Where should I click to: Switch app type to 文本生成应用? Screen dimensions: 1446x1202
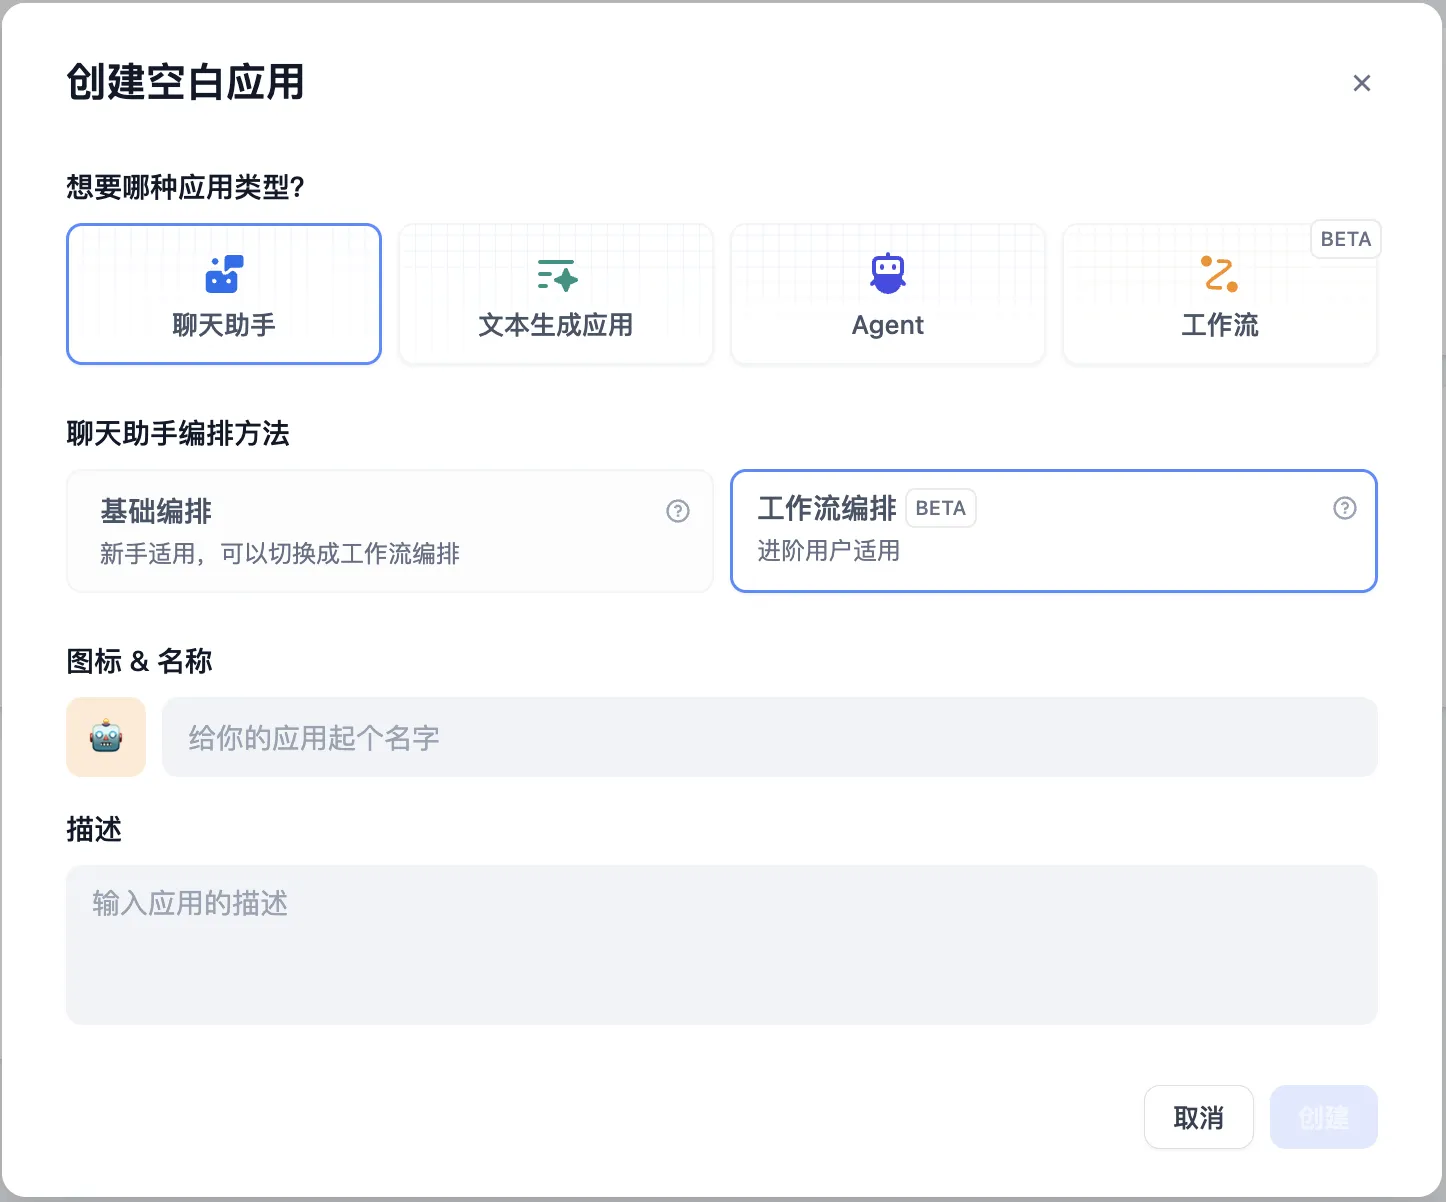pos(556,325)
